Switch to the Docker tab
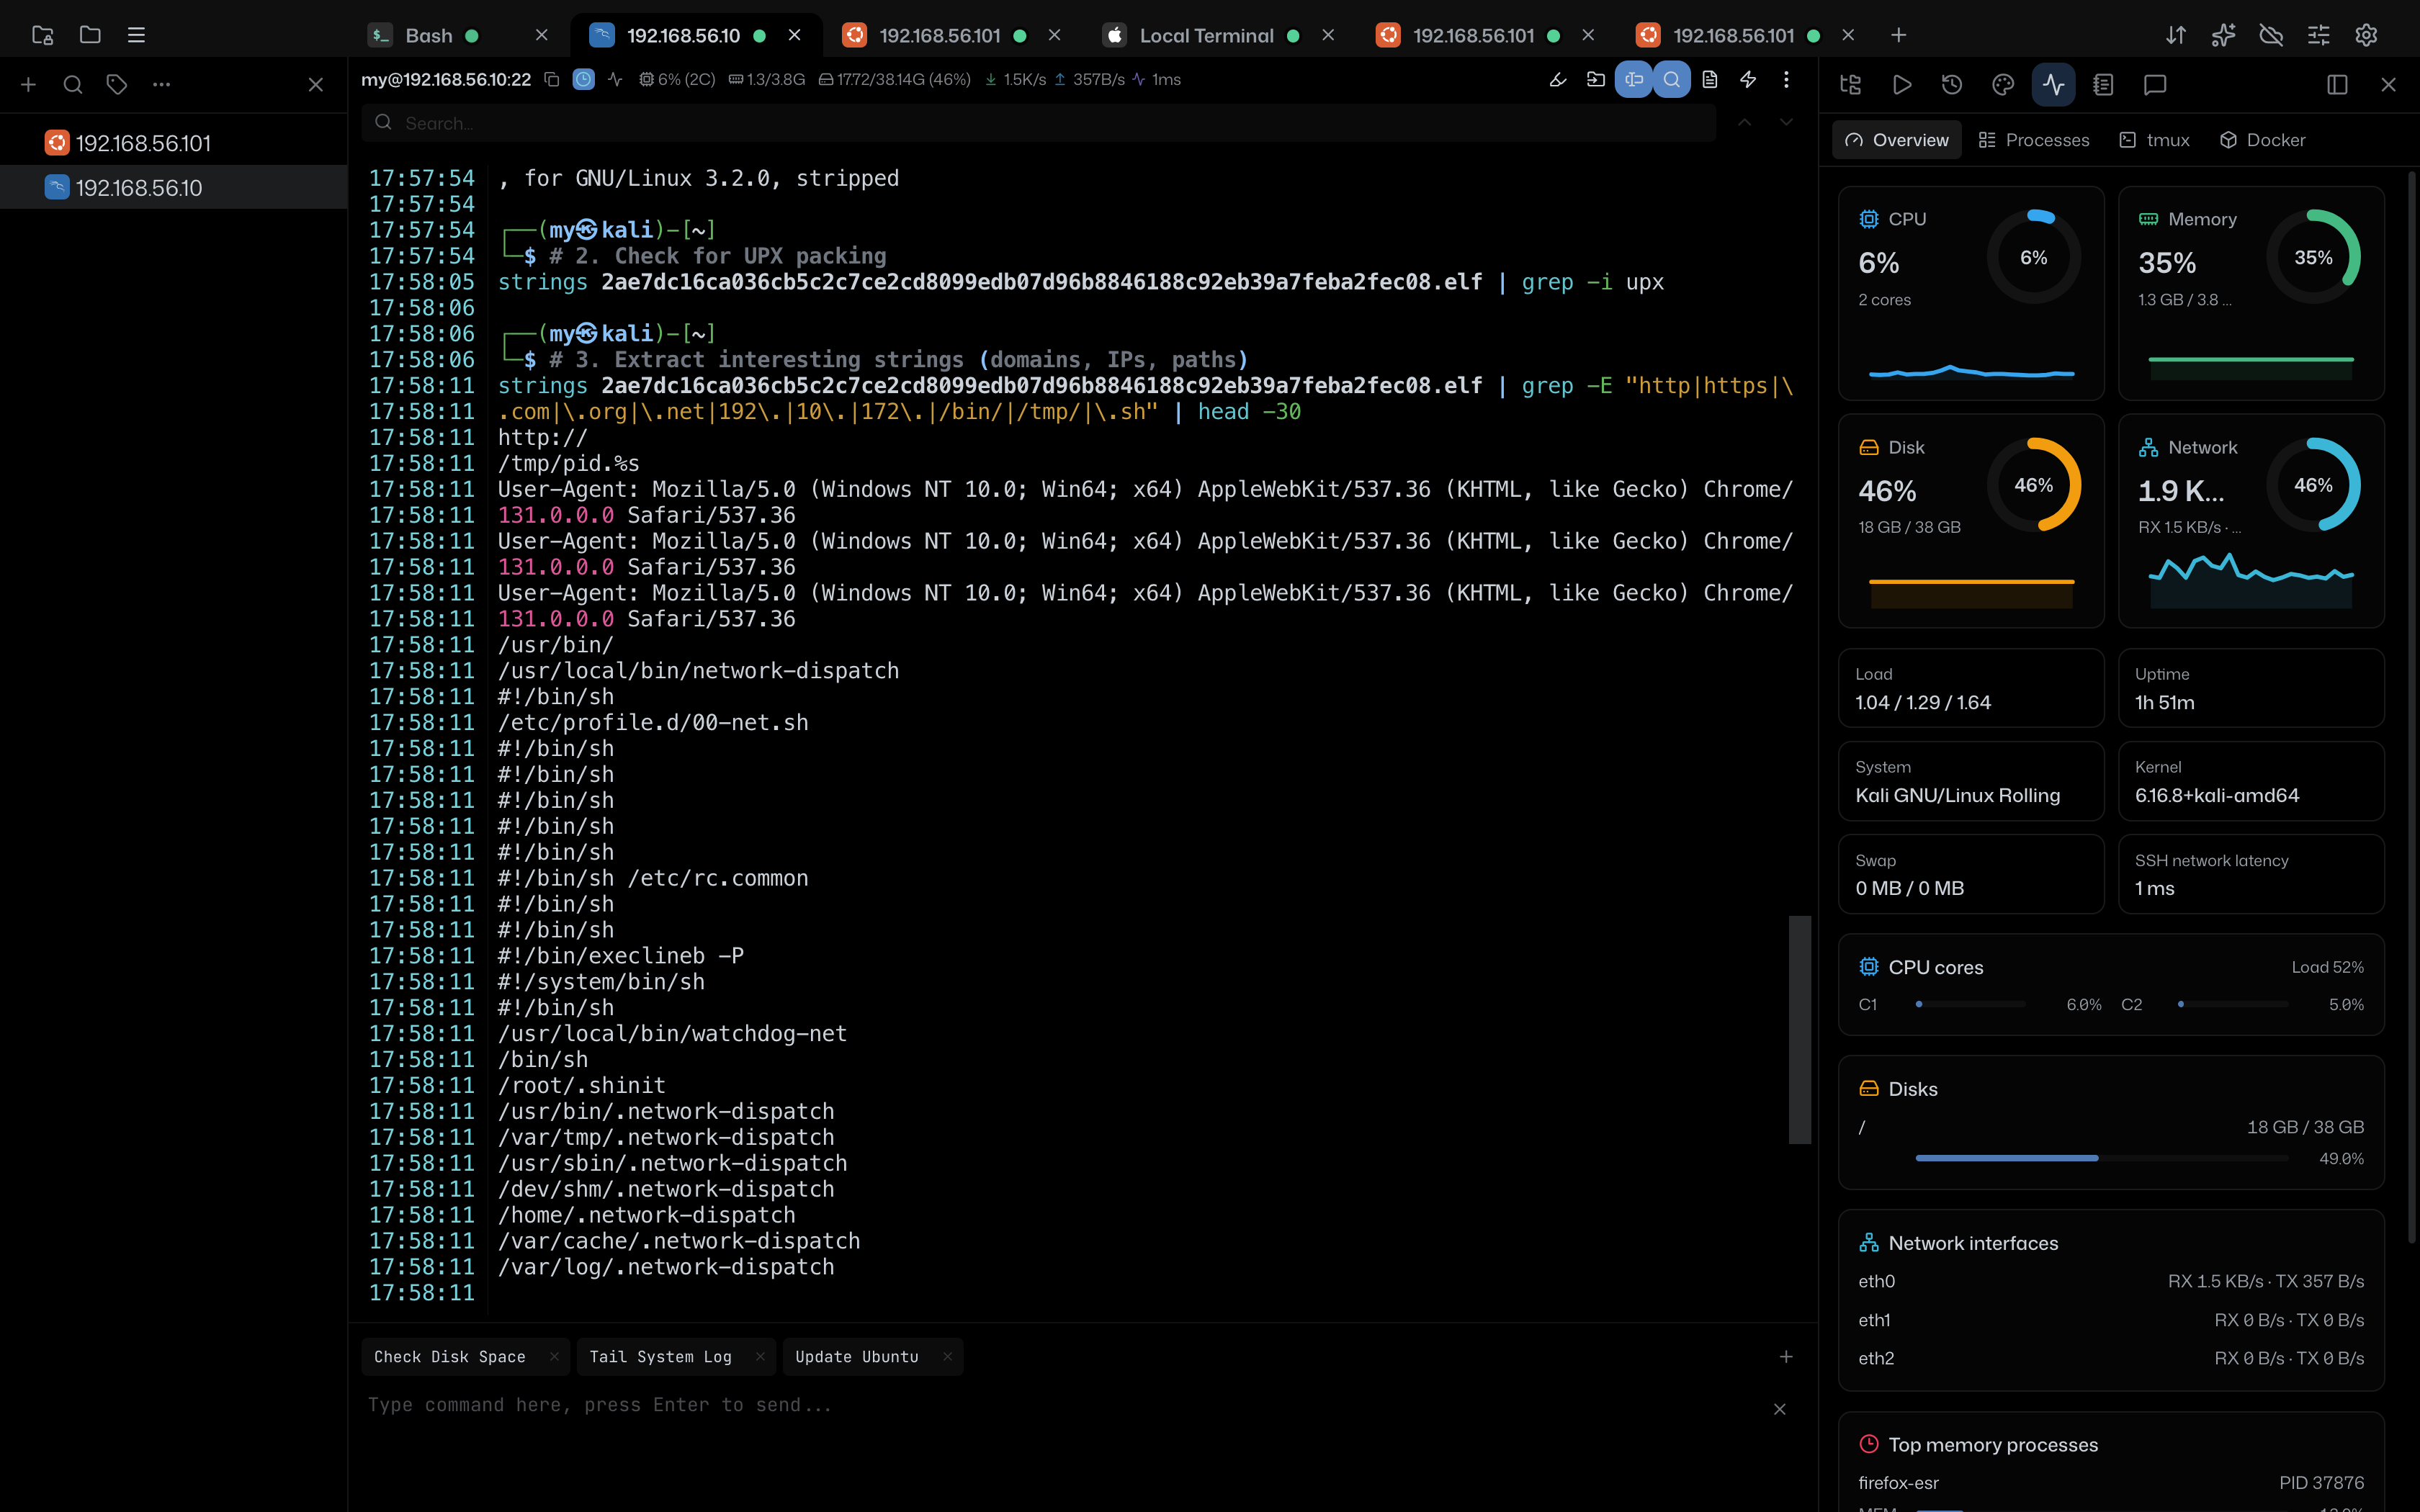2420x1512 pixels. click(x=2262, y=140)
